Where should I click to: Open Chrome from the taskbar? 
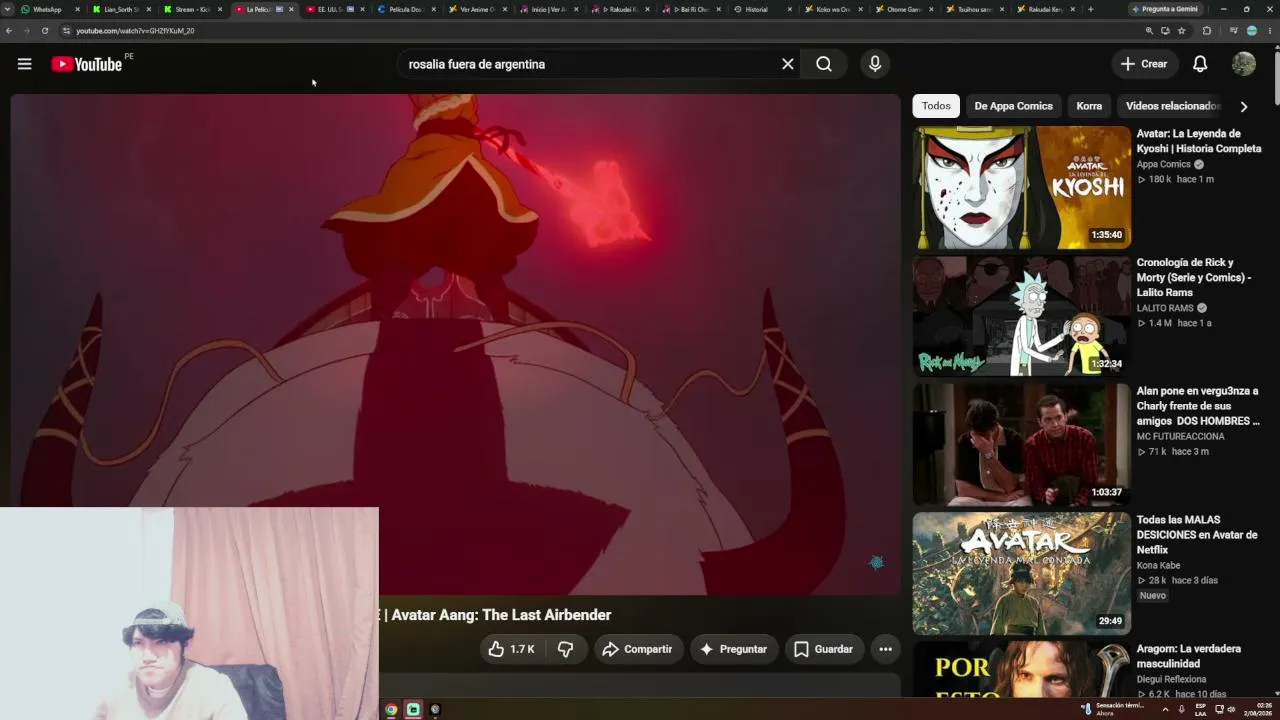391,710
